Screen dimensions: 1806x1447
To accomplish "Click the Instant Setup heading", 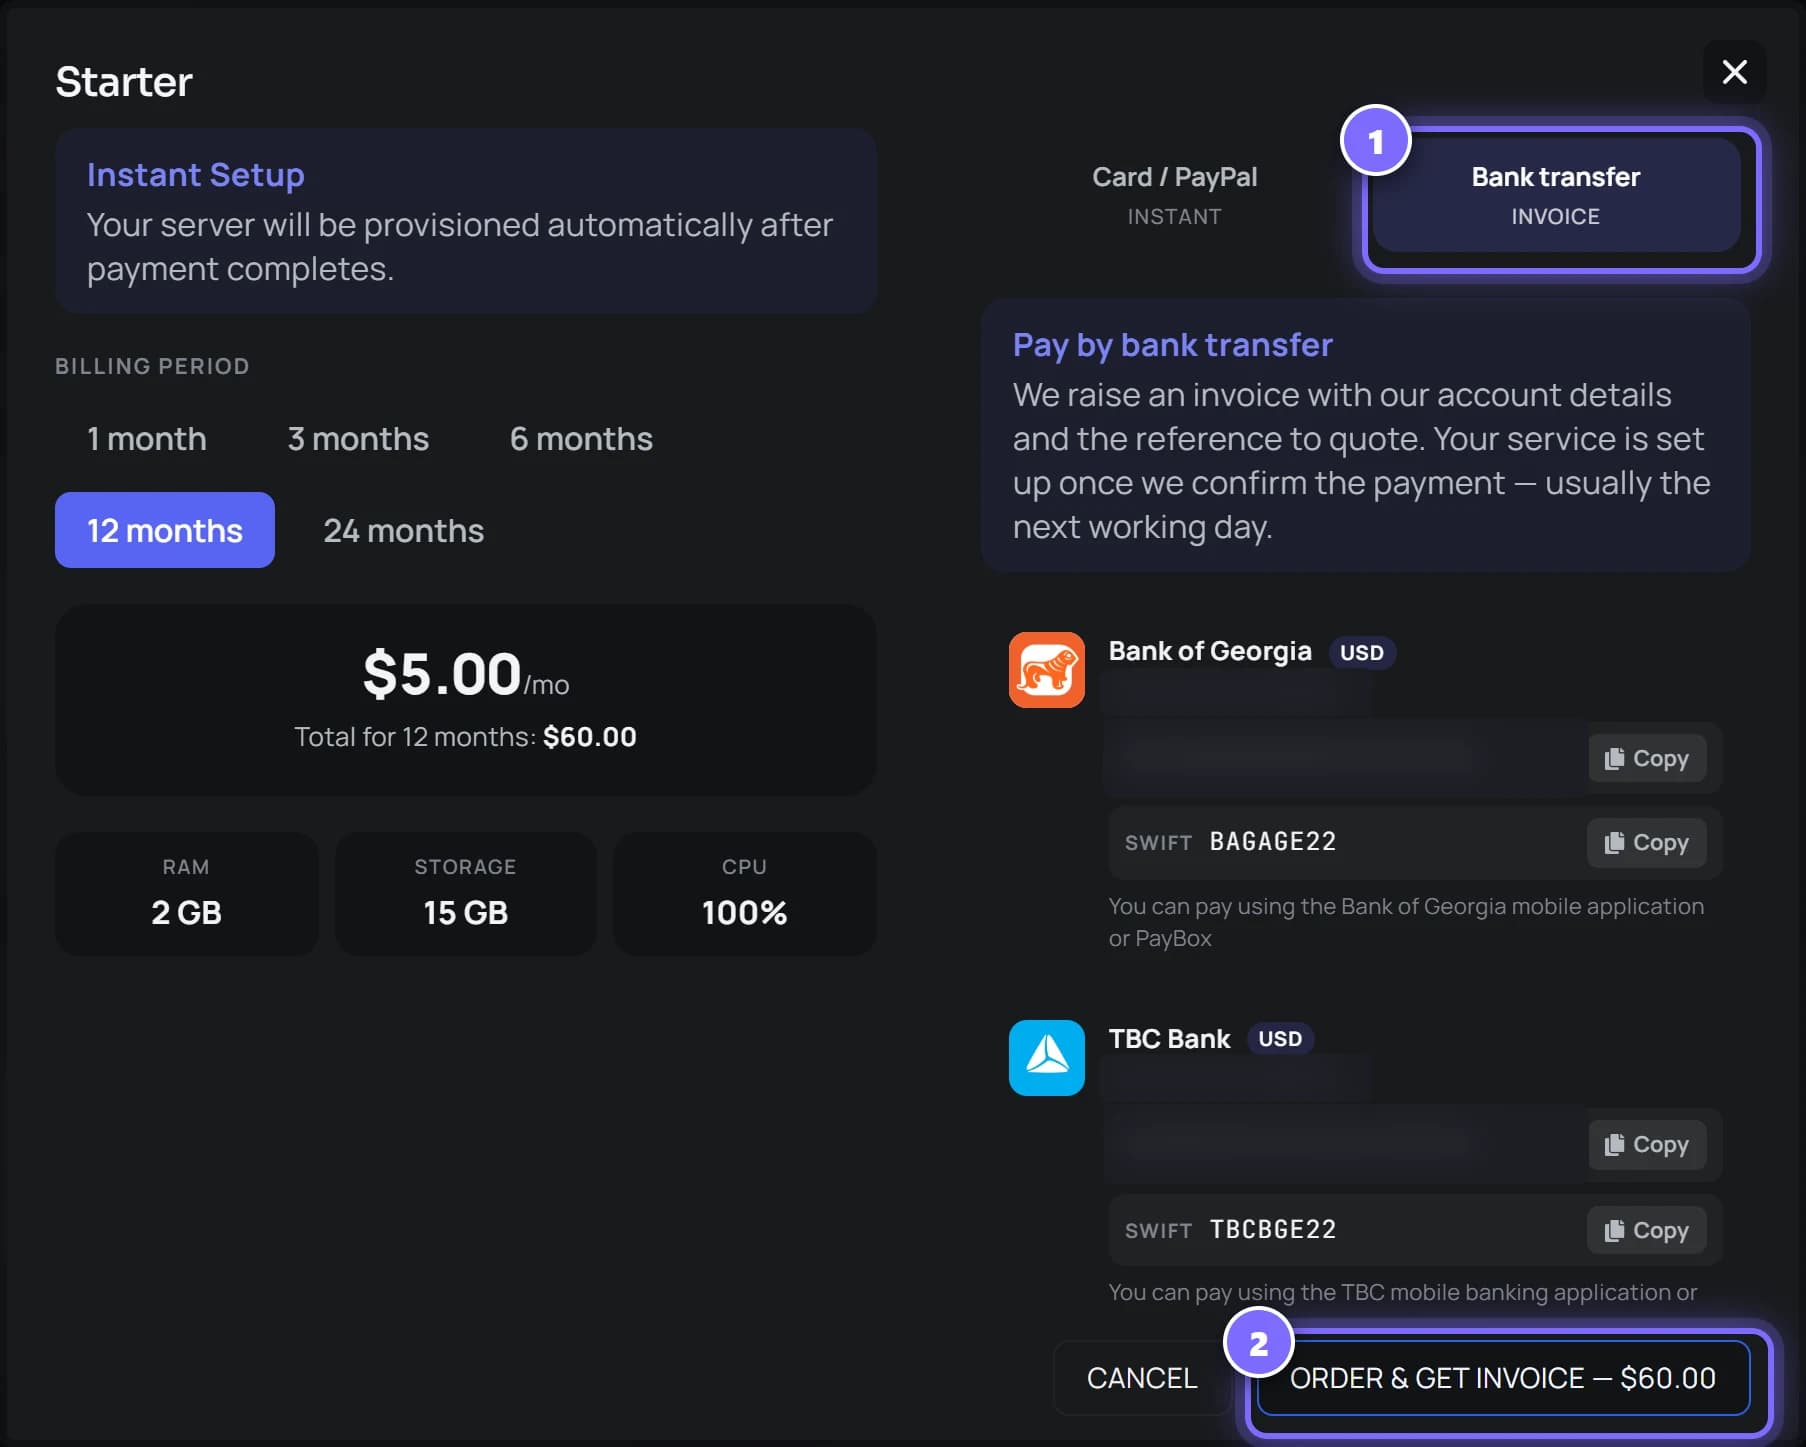I will 196,175.
